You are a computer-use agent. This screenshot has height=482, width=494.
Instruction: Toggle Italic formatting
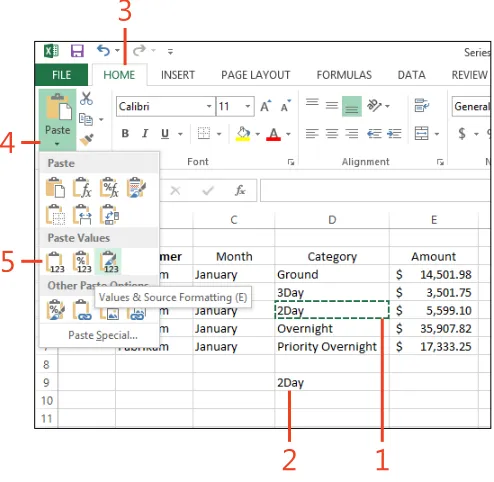pos(145,134)
